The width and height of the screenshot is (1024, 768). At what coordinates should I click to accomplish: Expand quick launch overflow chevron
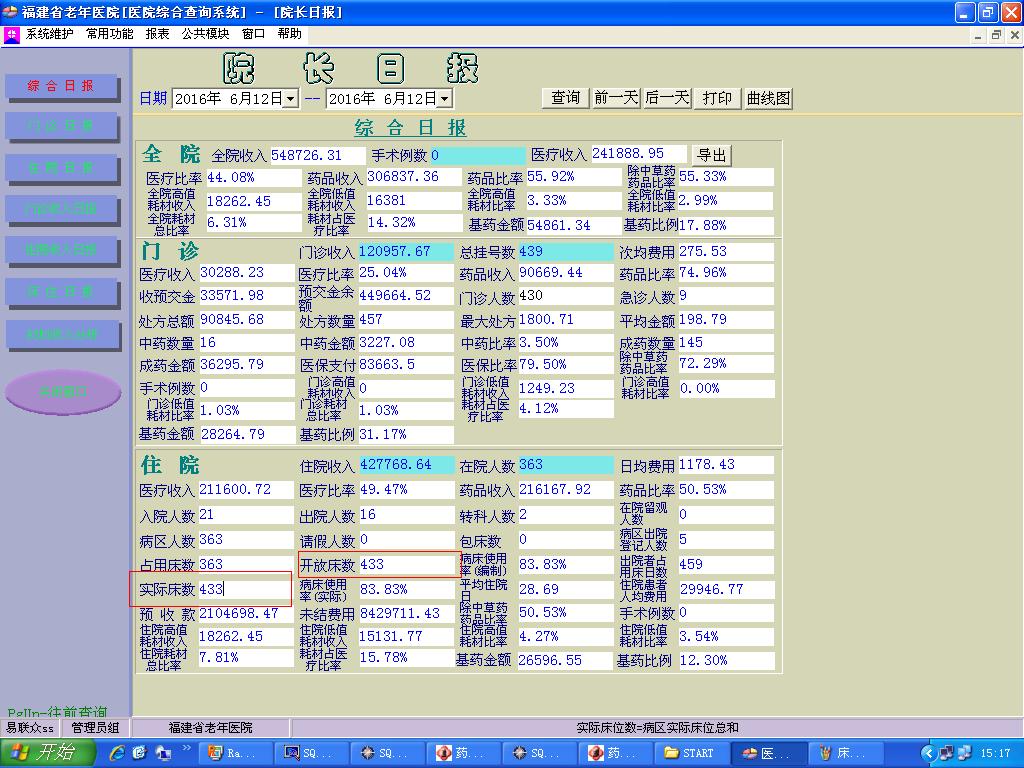187,748
